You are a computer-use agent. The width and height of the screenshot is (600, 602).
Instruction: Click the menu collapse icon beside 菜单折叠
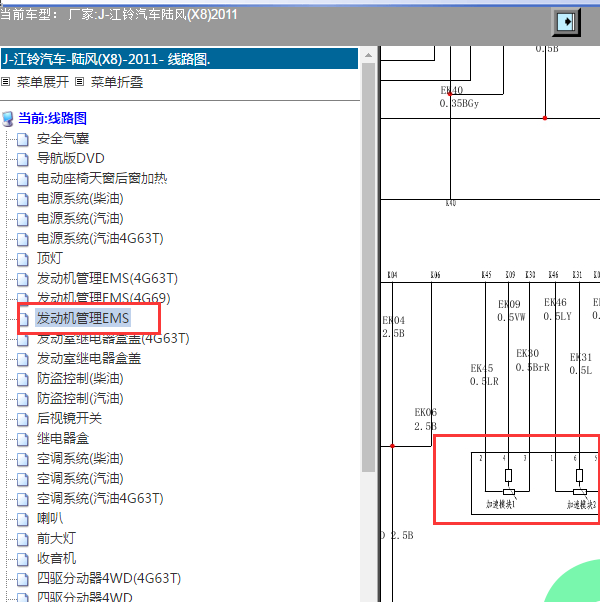click(79, 82)
